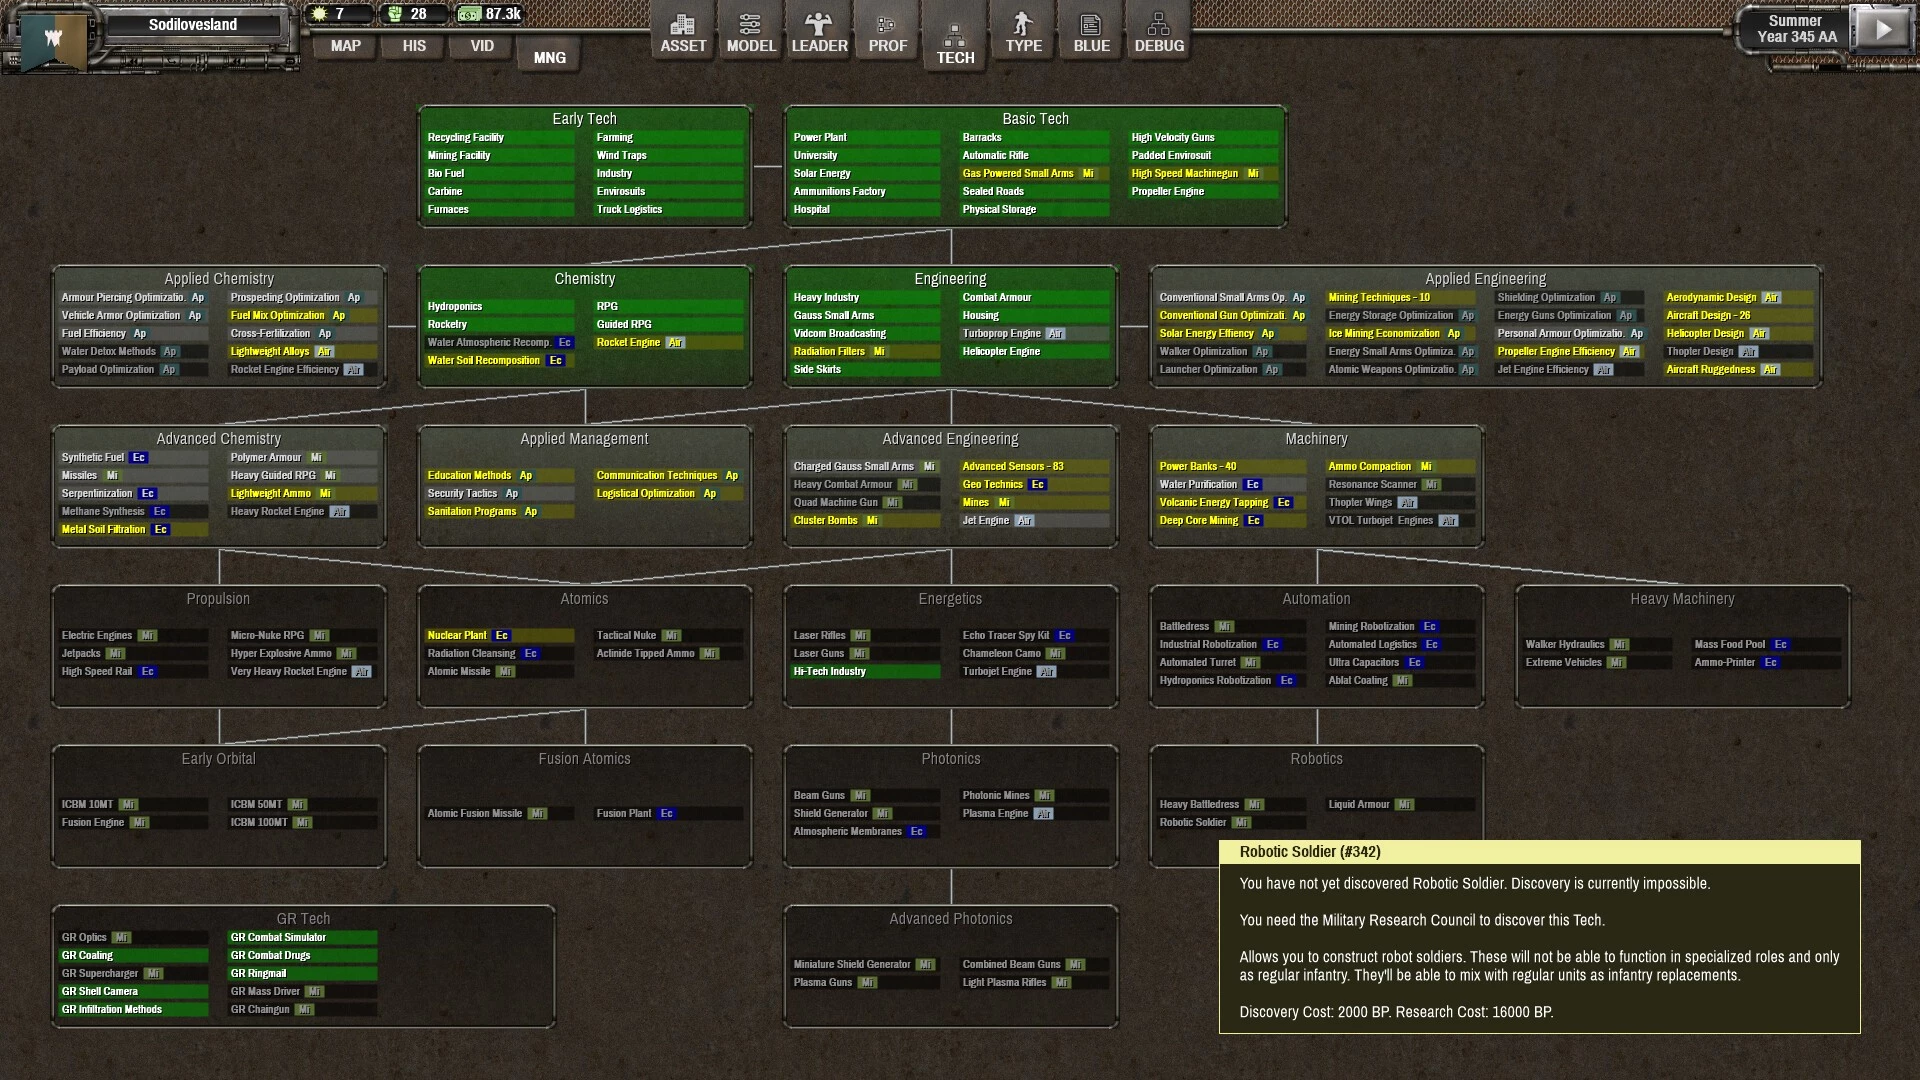This screenshot has width=1920, height=1080.
Task: Switch to the MAP tab
Action: click(345, 46)
